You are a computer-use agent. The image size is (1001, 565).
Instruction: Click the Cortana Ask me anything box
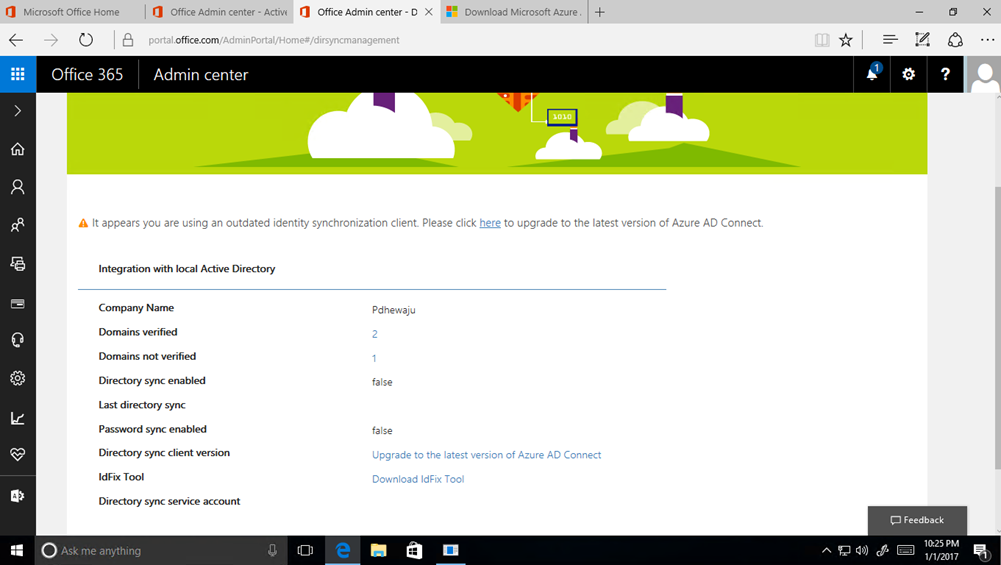click(x=160, y=550)
